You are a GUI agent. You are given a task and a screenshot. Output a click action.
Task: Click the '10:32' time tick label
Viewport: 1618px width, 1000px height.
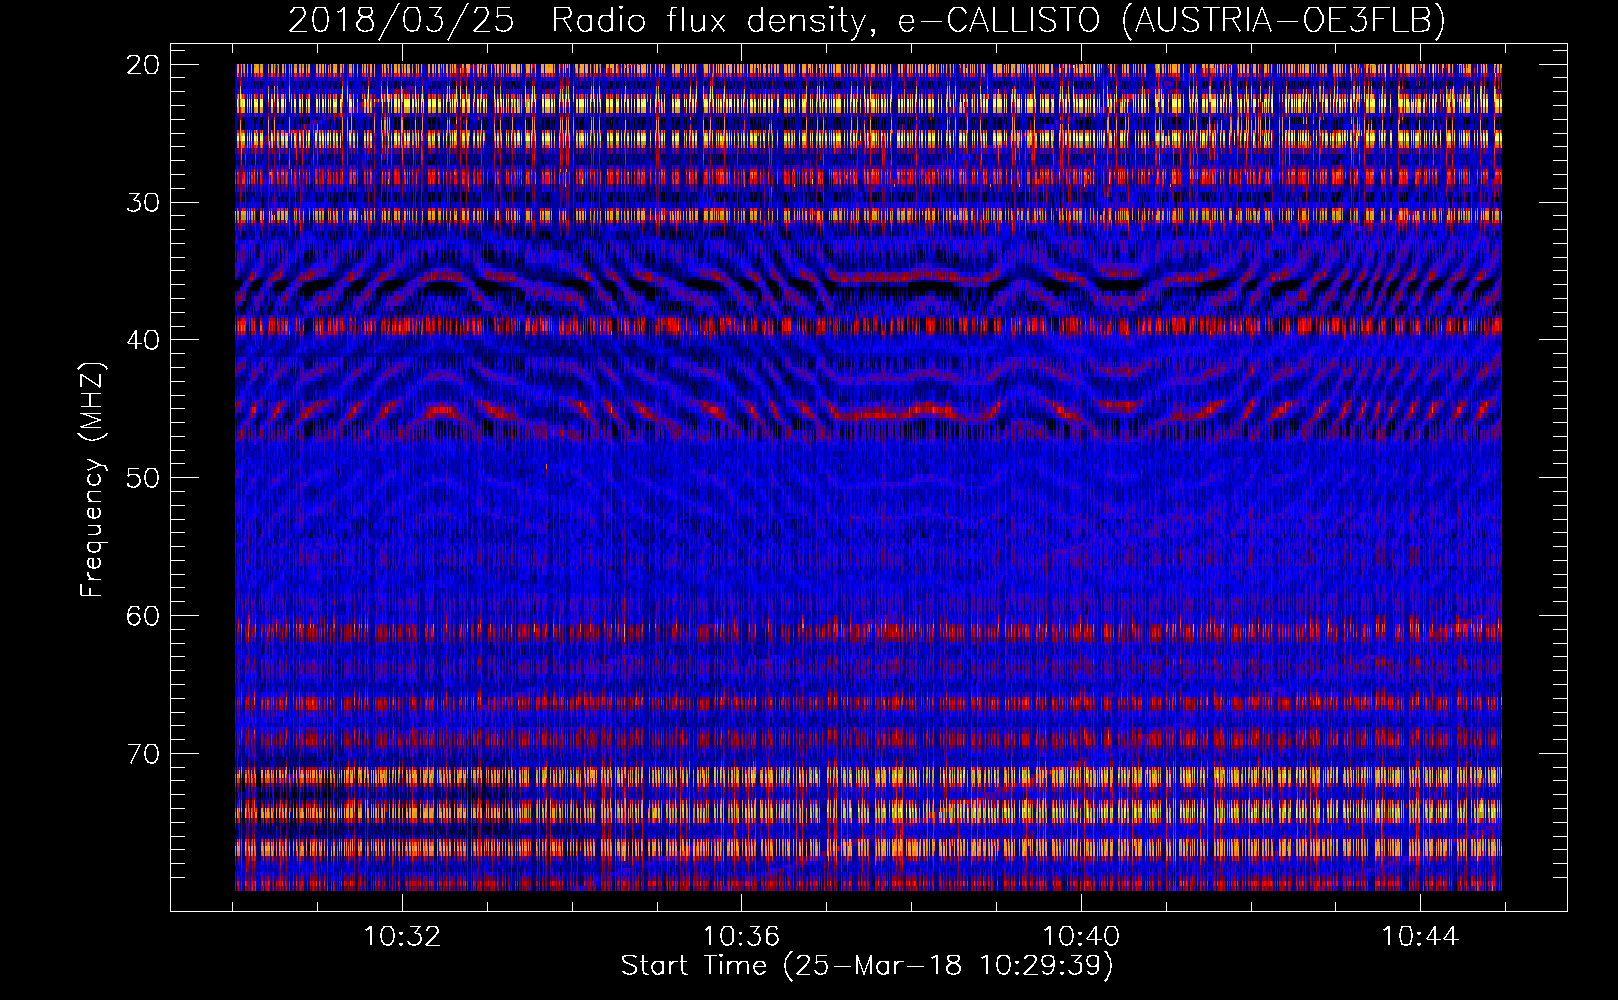click(402, 937)
